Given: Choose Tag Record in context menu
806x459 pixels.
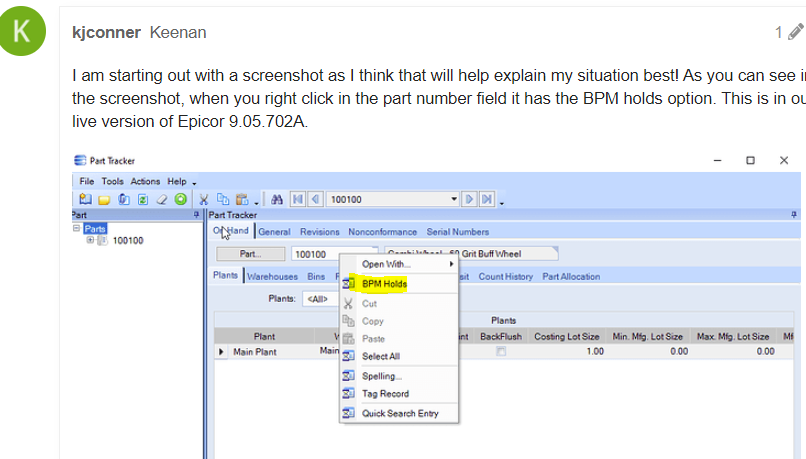Looking at the screenshot, I should point(386,394).
